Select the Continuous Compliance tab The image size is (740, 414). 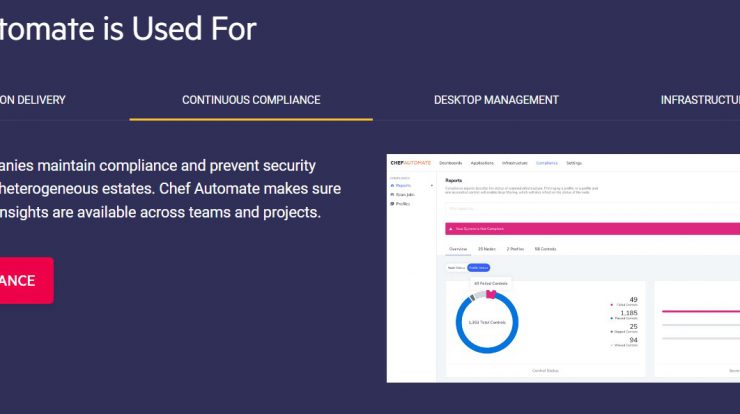coord(251,100)
